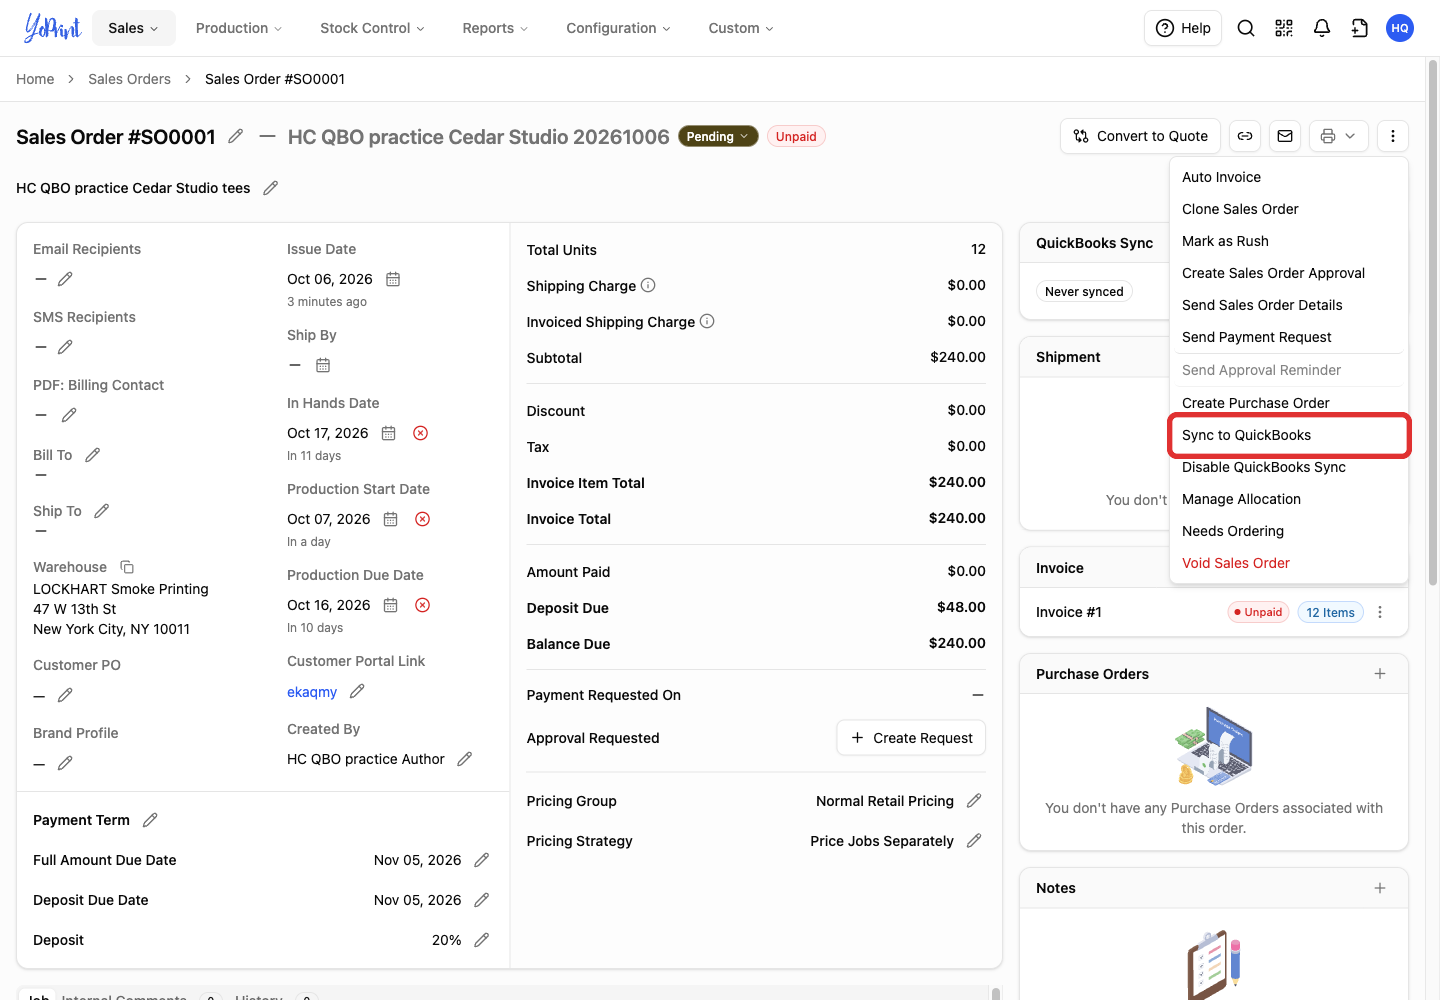
Task: Clear the Production Start Date
Action: point(423,519)
